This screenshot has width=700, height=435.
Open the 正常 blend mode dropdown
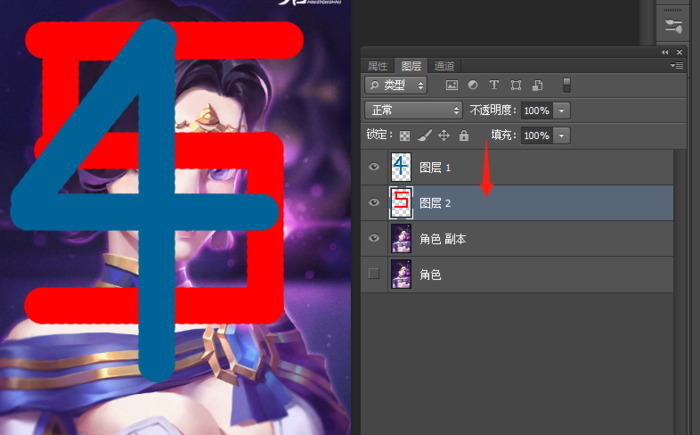click(414, 110)
